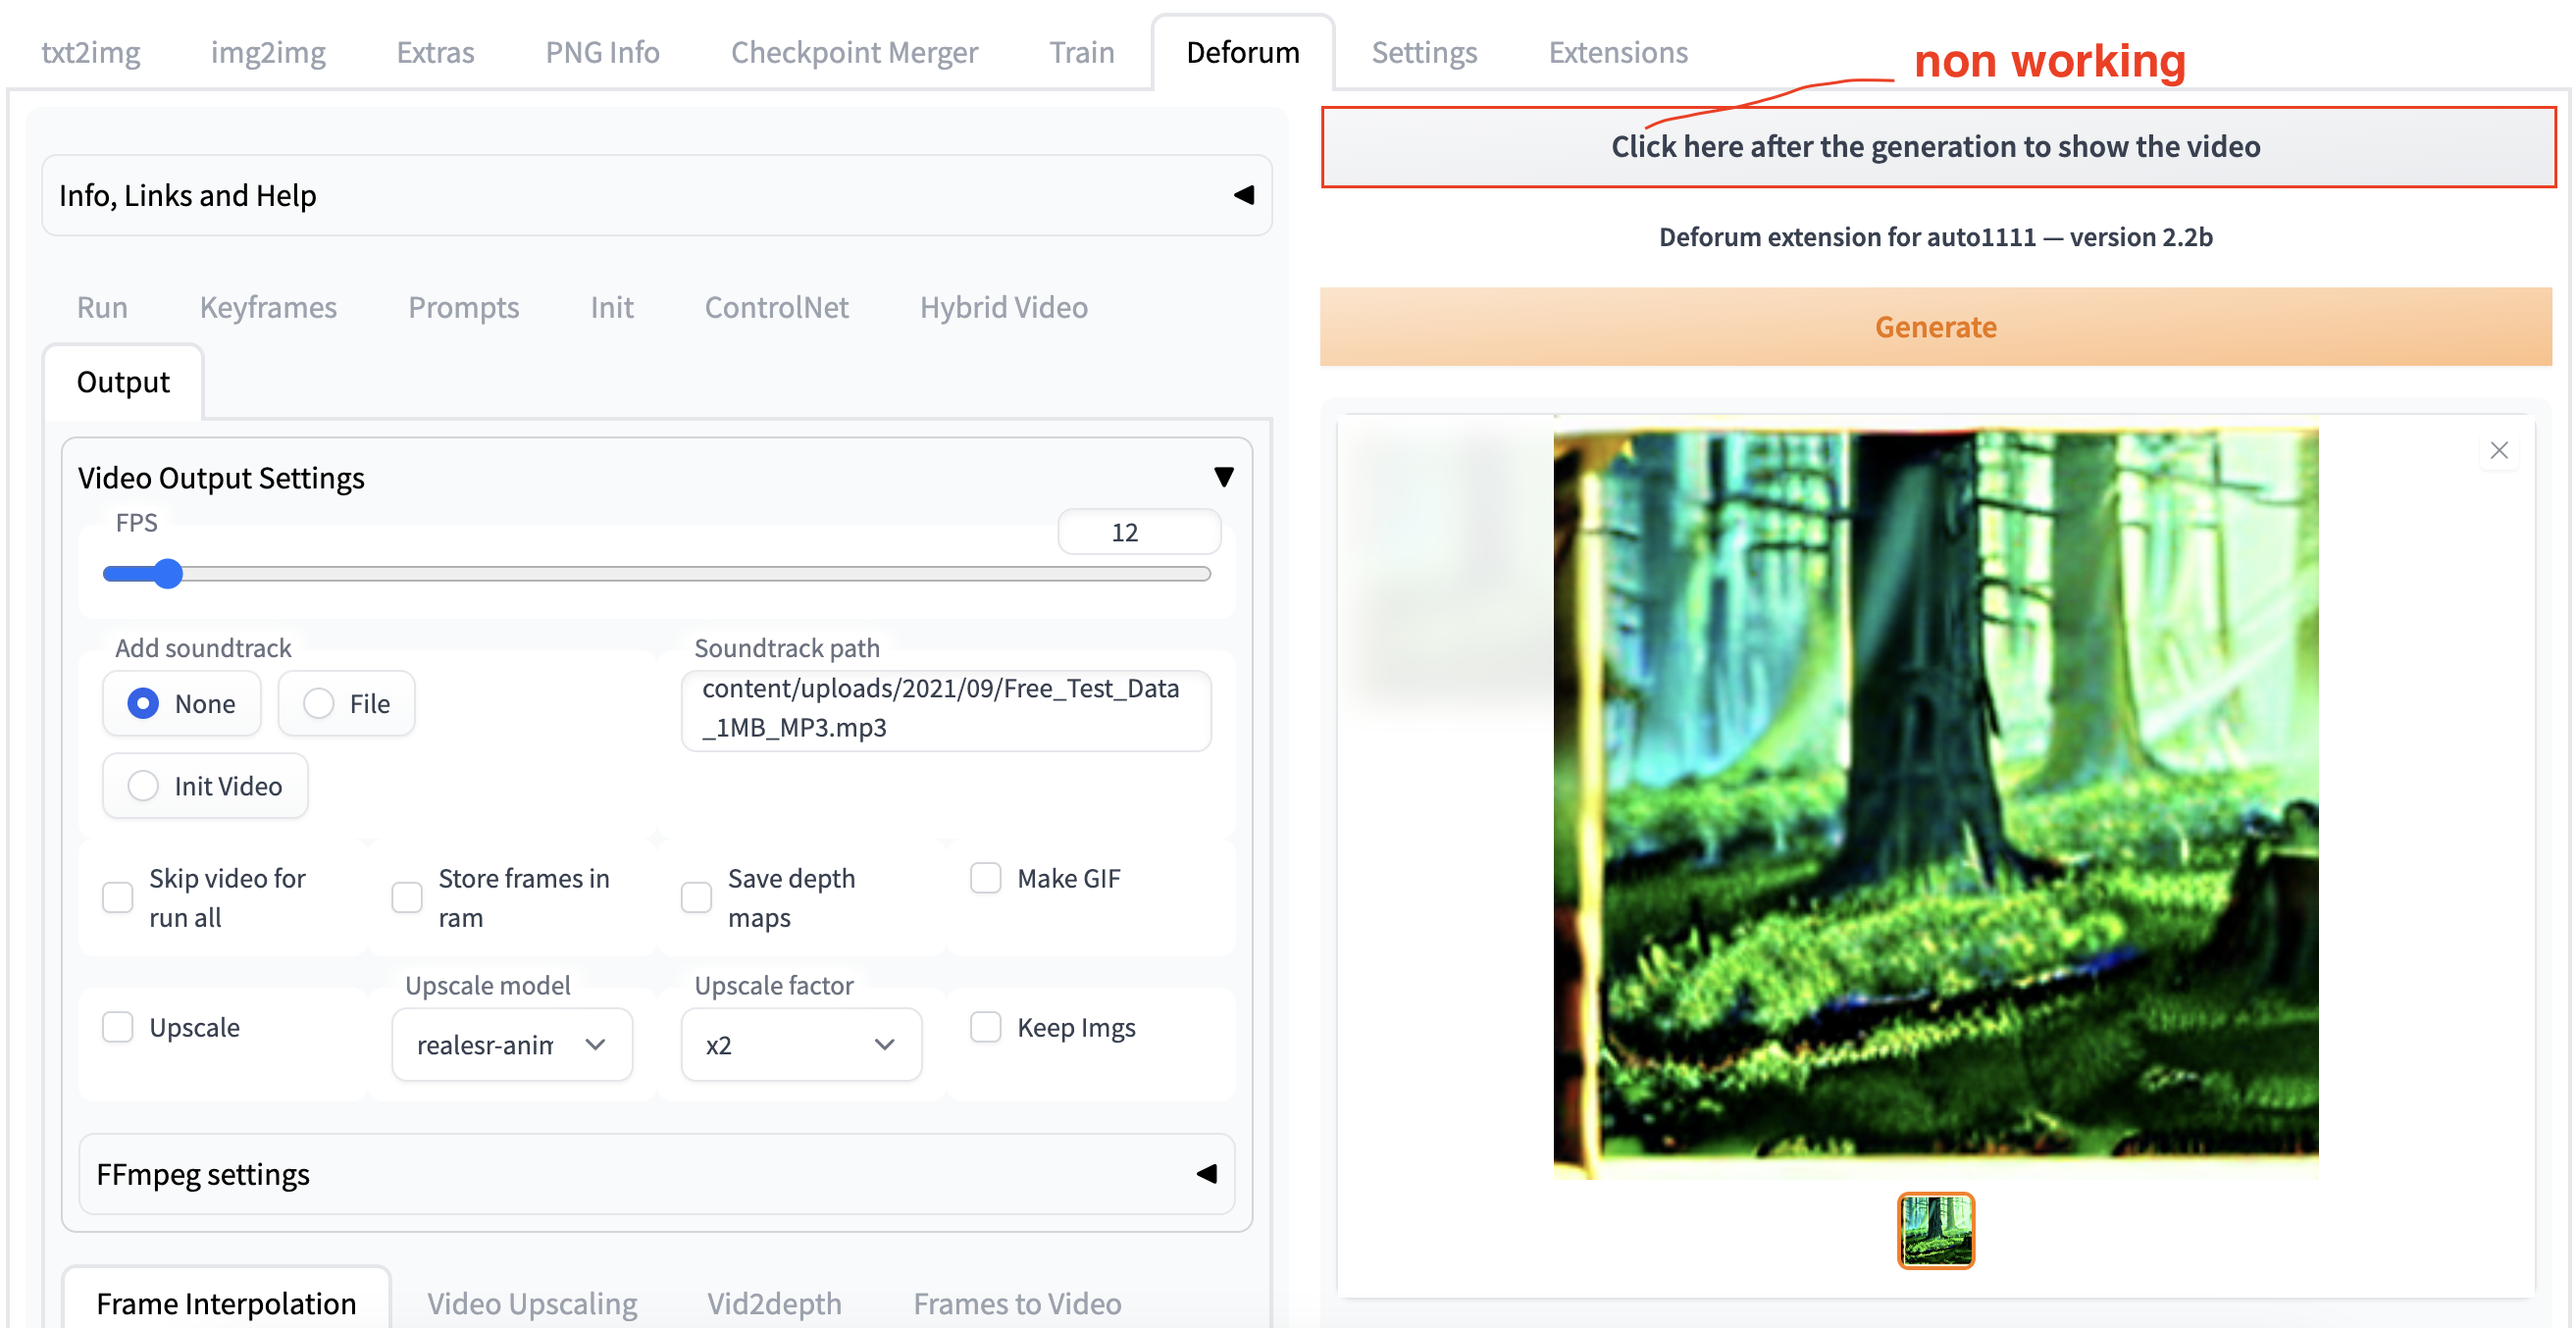Viewport: 2576px width, 1328px height.
Task: Enable Save depth maps checkbox
Action: [696, 897]
